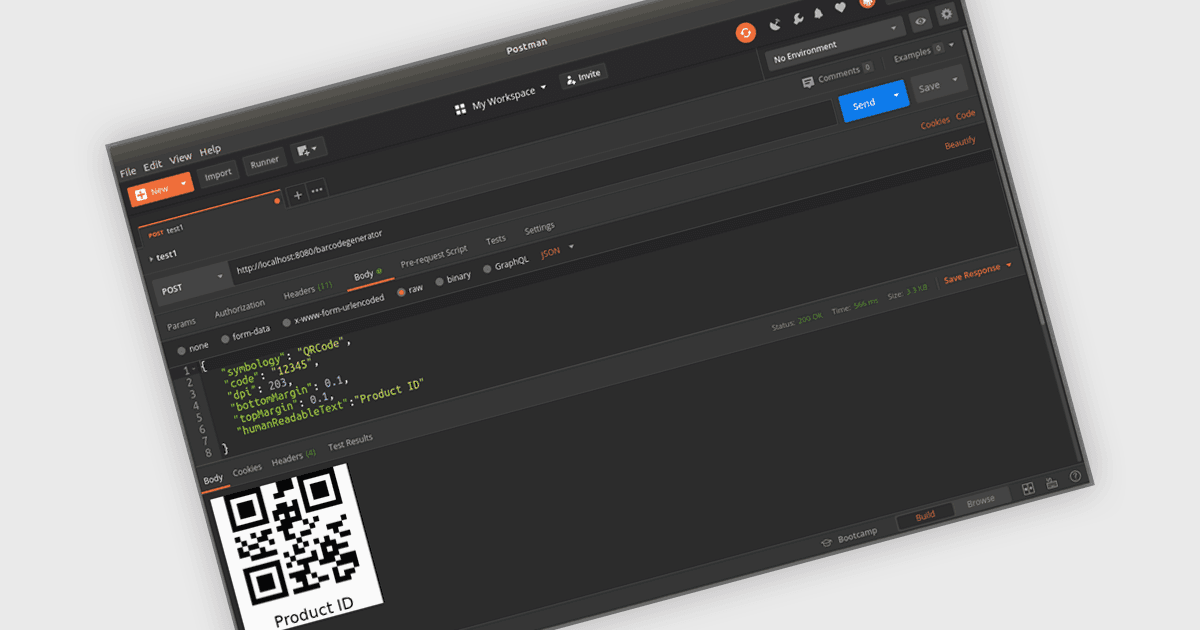The width and height of the screenshot is (1200, 630).
Task: Open the satellite capture requests icon
Action: point(775,24)
